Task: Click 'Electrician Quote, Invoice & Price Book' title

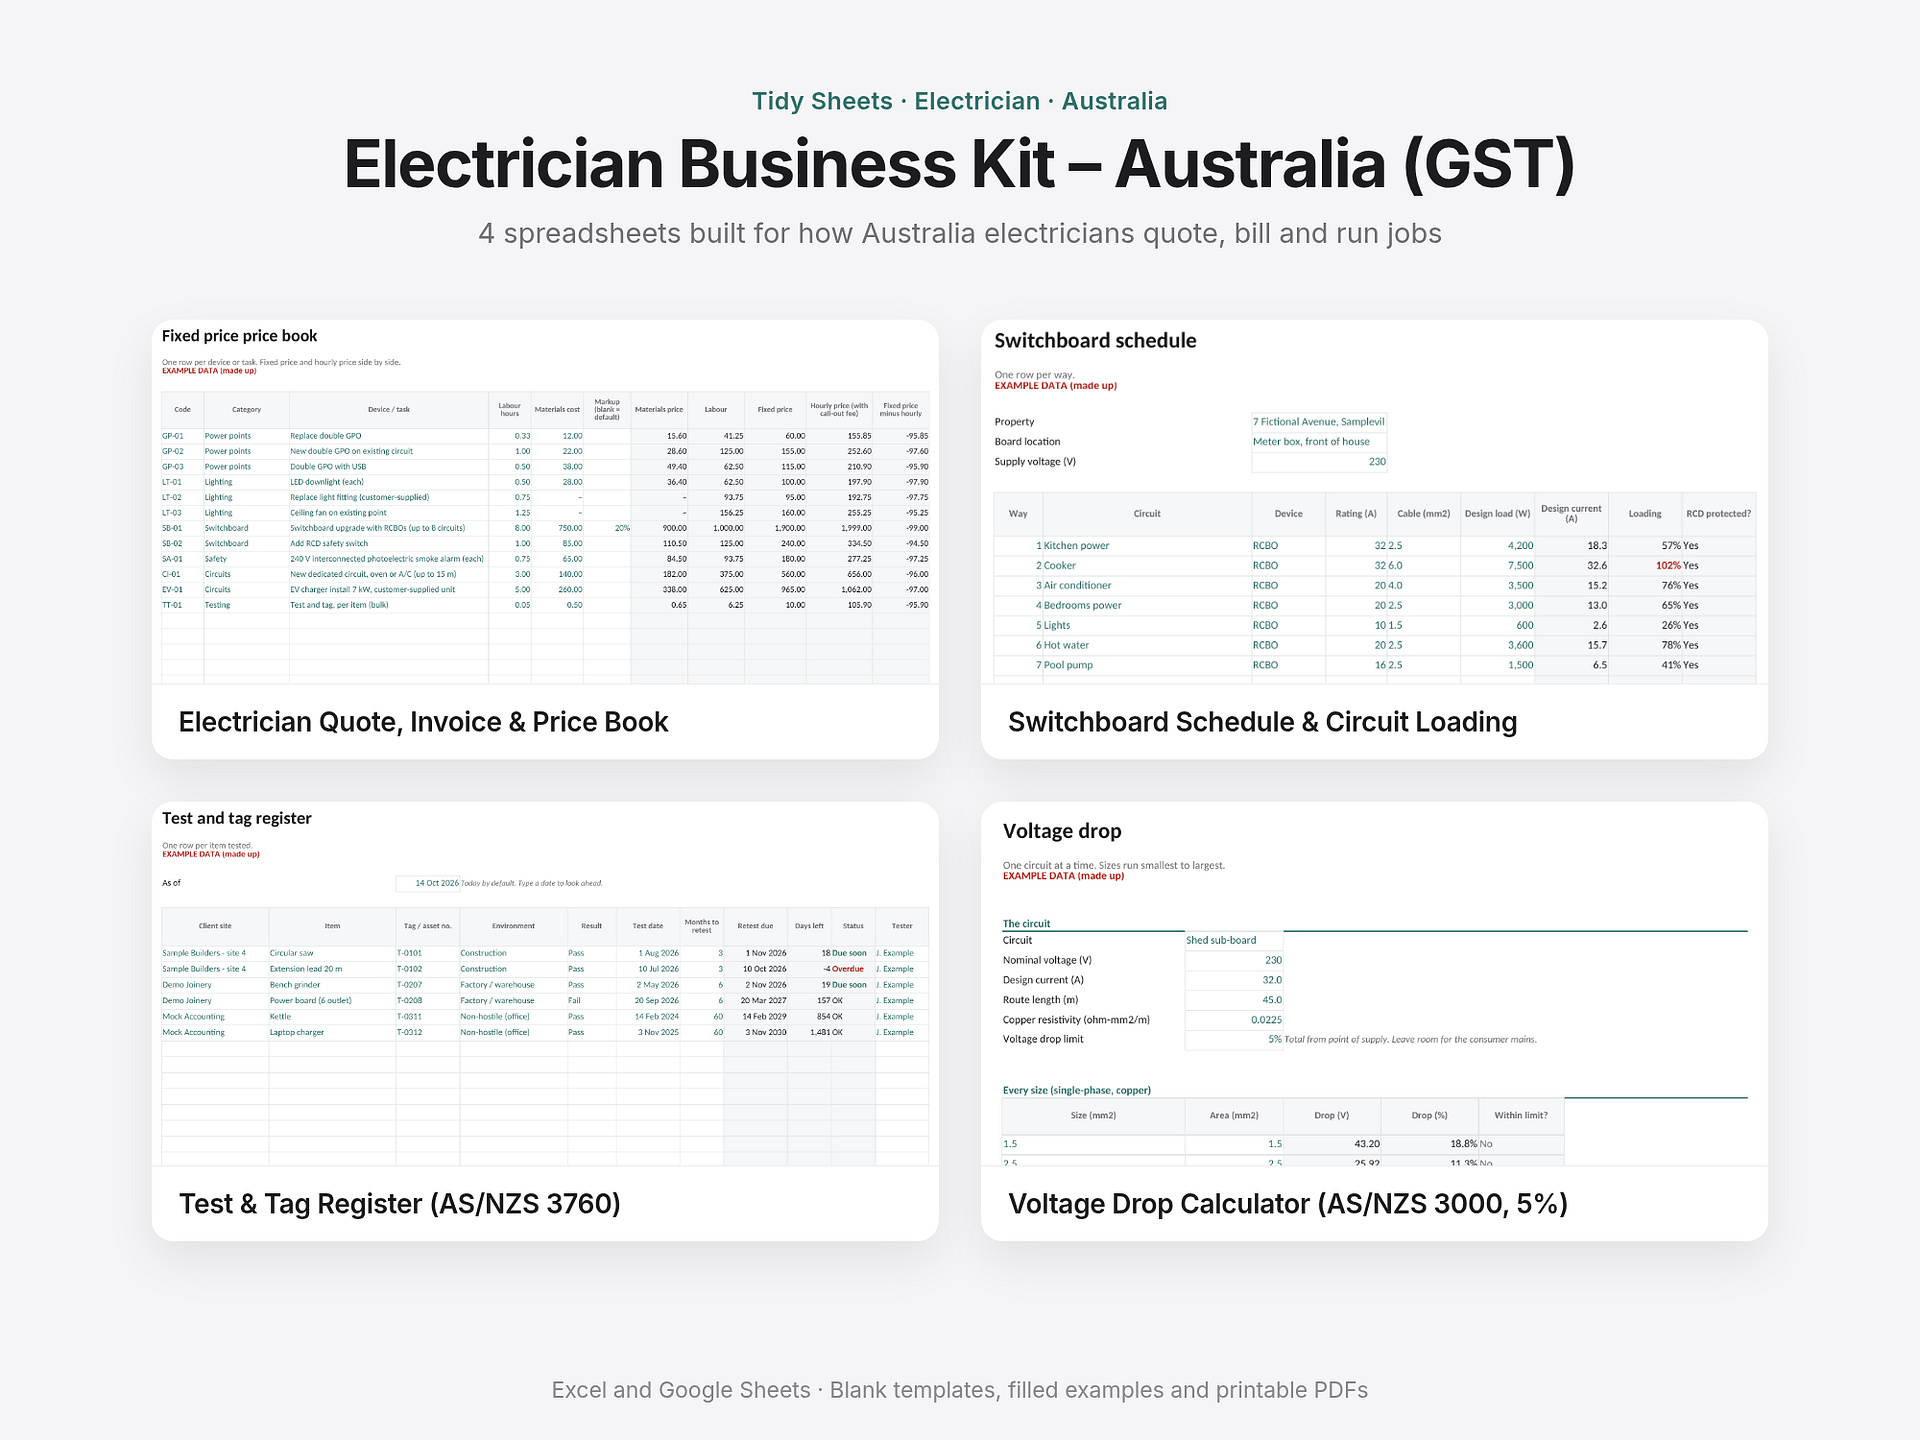Action: point(423,722)
